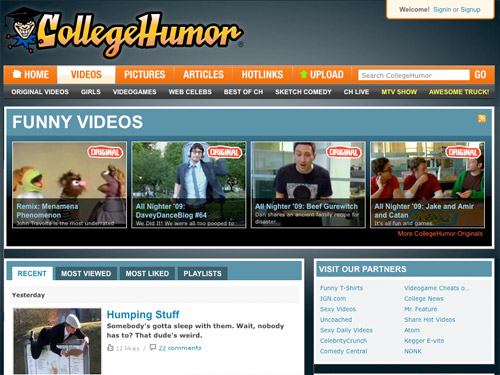Image resolution: width=500 pixels, height=375 pixels.
Task: Open SKETCH COMEDY submenu item
Action: pos(303,92)
